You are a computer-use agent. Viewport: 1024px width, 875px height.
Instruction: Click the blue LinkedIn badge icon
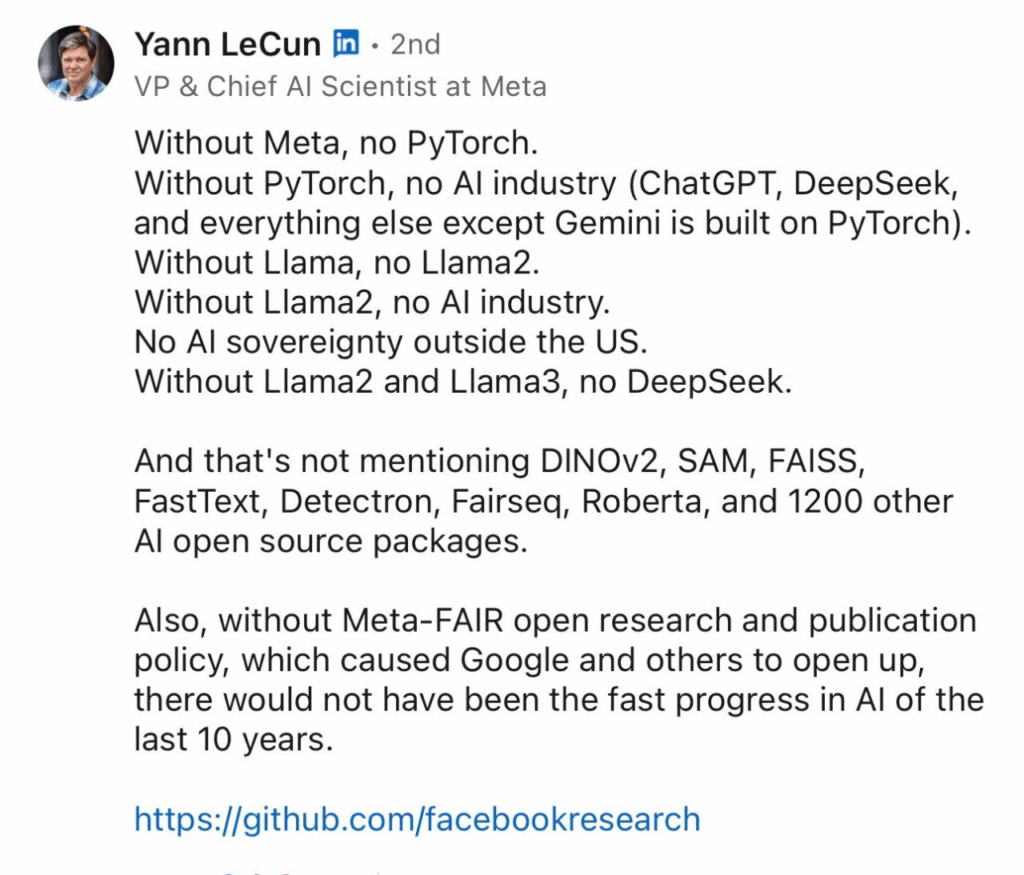click(346, 43)
